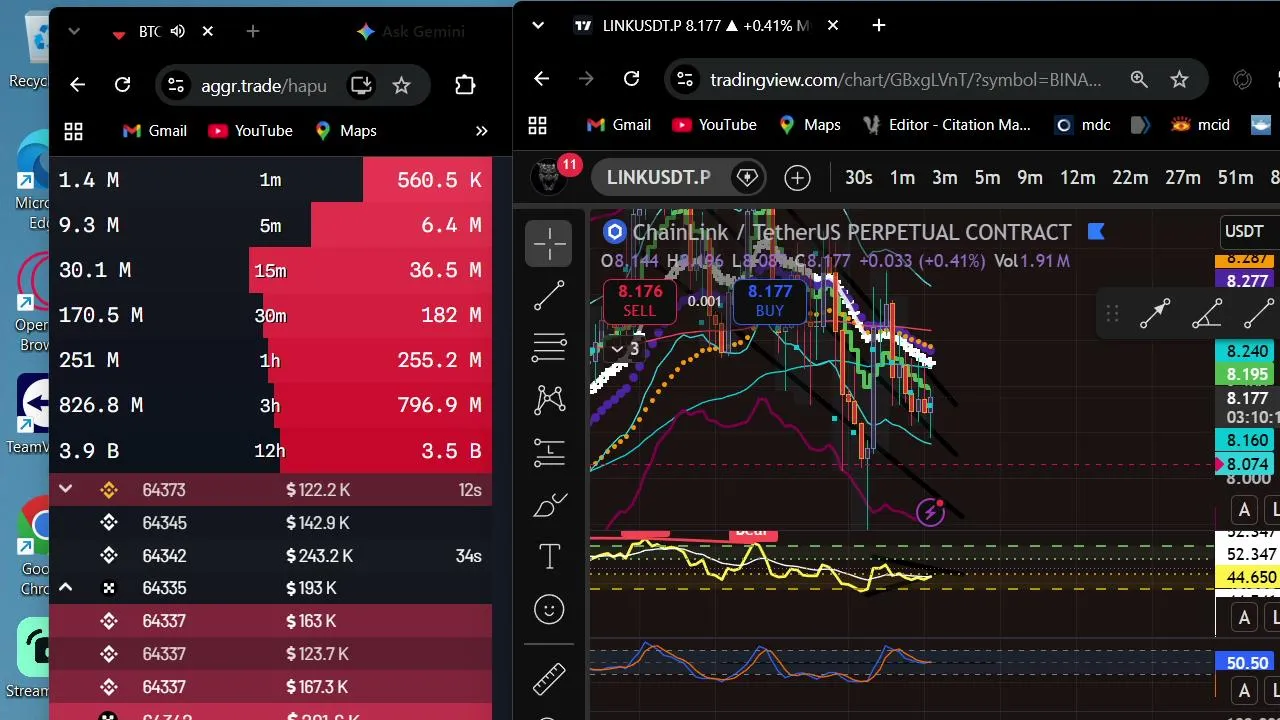Open the Fibonacci retracement tools
Image resolution: width=1280 pixels, height=720 pixels.
point(549,347)
